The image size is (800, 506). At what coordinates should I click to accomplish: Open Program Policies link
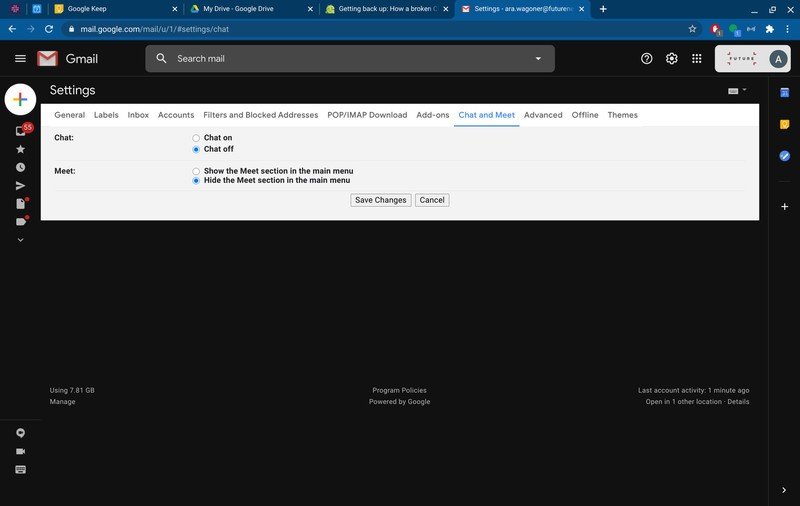point(399,390)
